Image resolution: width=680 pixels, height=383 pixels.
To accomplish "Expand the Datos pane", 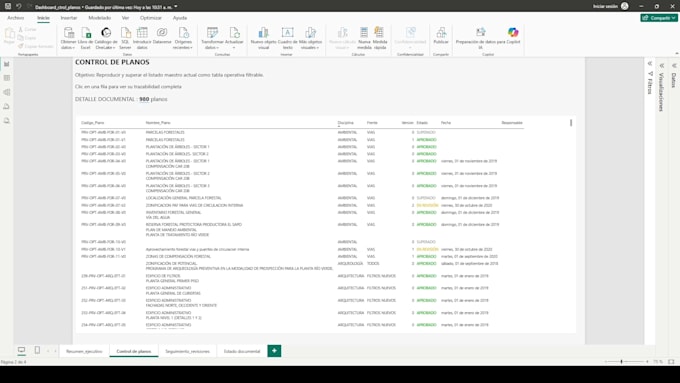I will [674, 65].
